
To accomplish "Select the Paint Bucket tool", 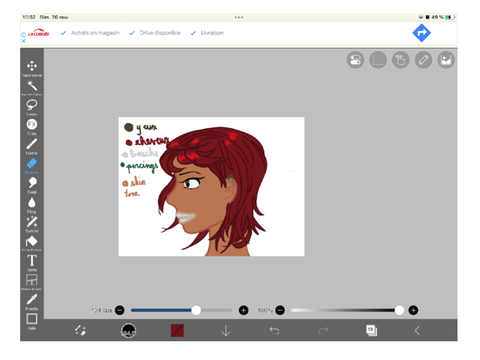I will [x=32, y=242].
